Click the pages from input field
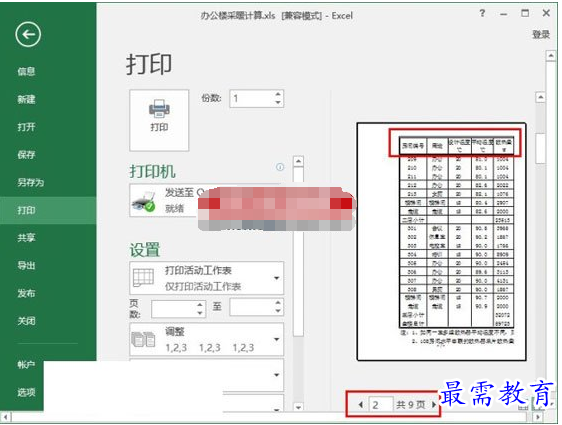 (x=174, y=309)
